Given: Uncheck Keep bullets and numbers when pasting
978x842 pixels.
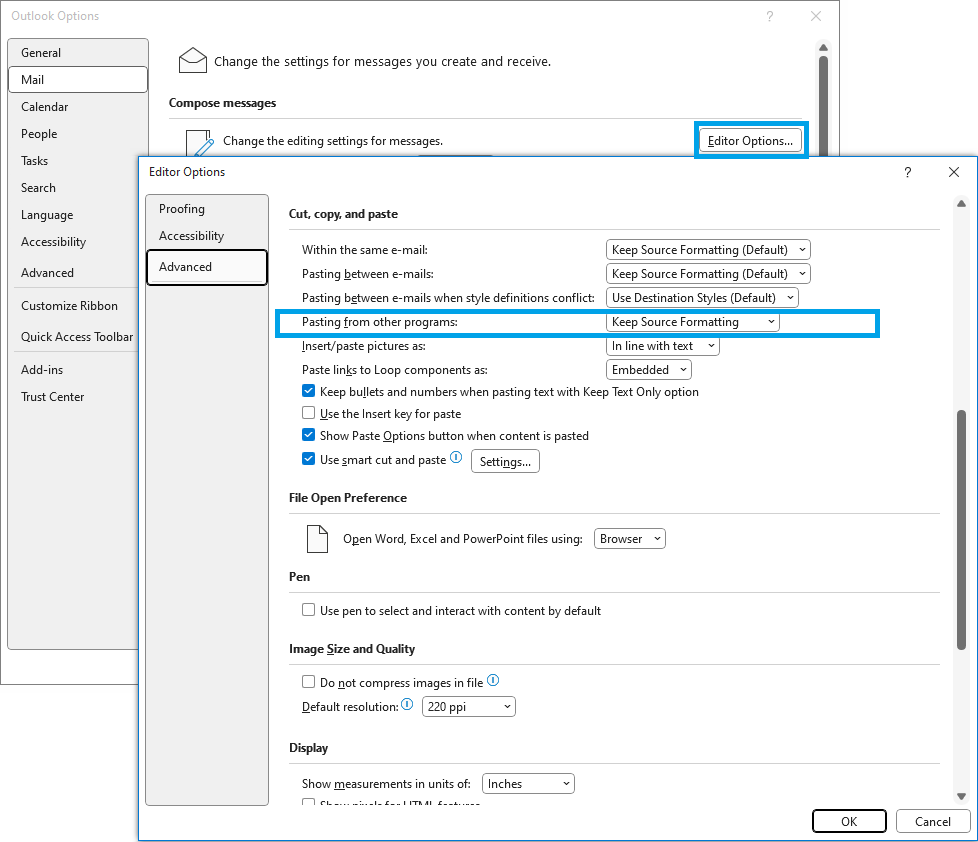Looking at the screenshot, I should pos(309,392).
